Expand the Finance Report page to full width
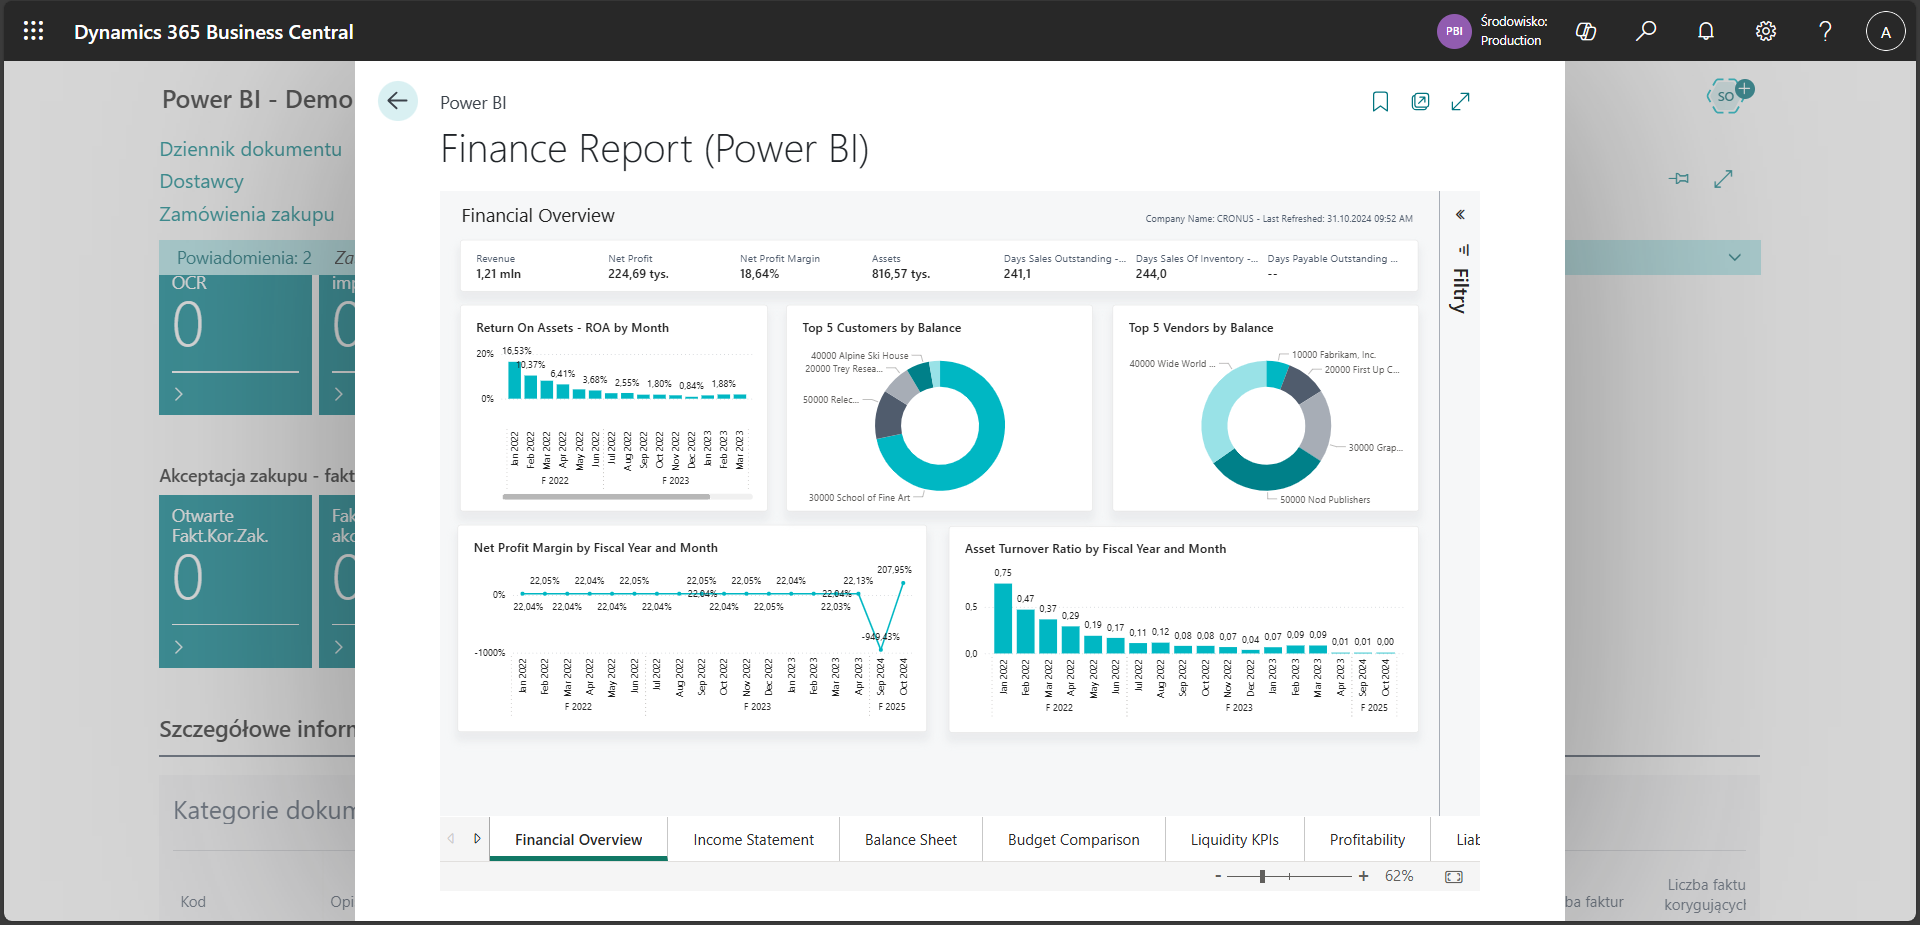 (x=1460, y=101)
